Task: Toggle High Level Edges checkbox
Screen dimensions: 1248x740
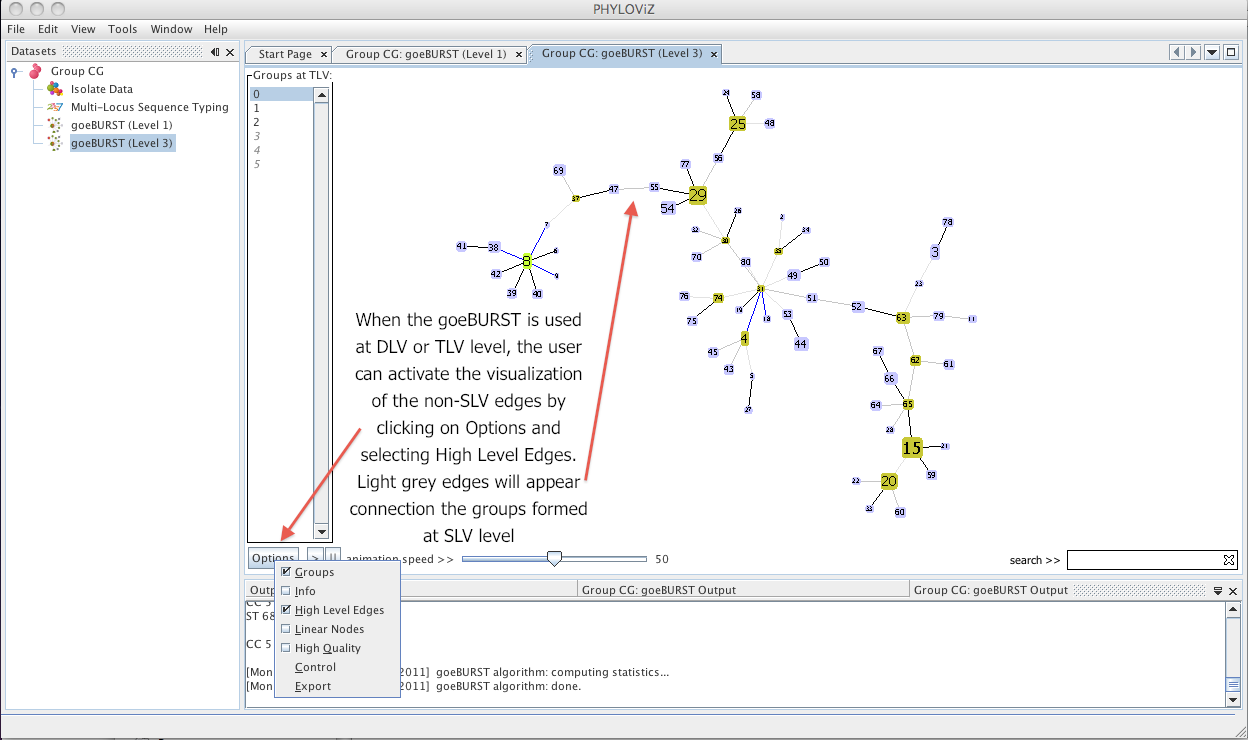Action: click(x=286, y=610)
